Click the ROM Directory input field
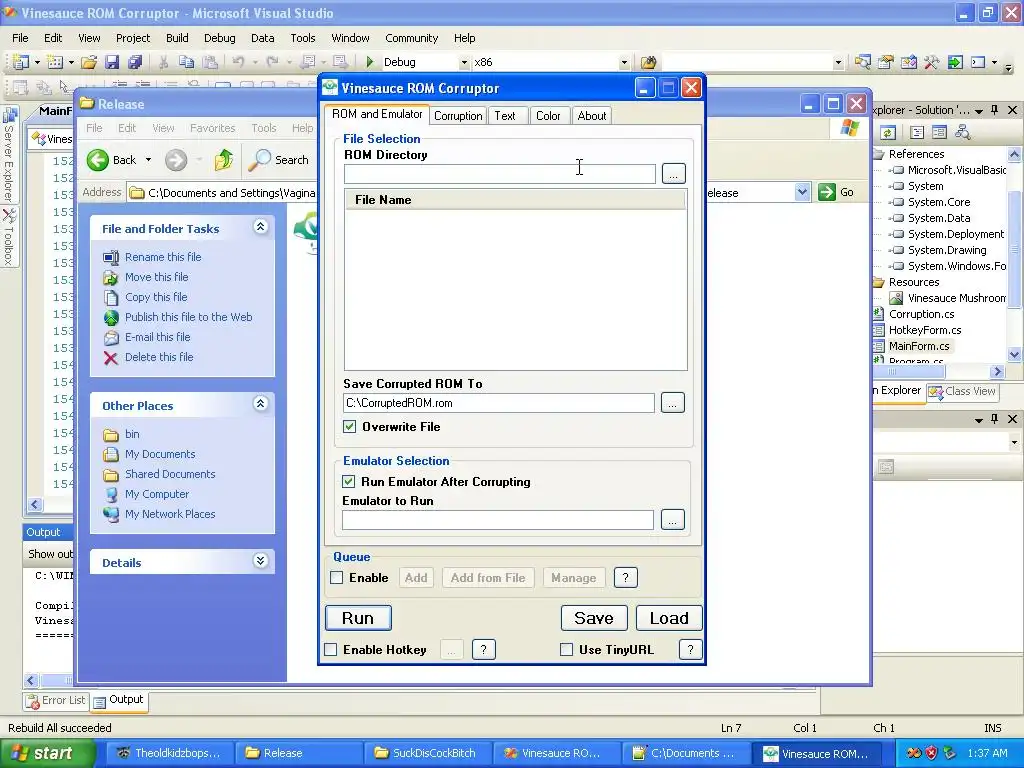This screenshot has height=768, width=1024. (500, 174)
